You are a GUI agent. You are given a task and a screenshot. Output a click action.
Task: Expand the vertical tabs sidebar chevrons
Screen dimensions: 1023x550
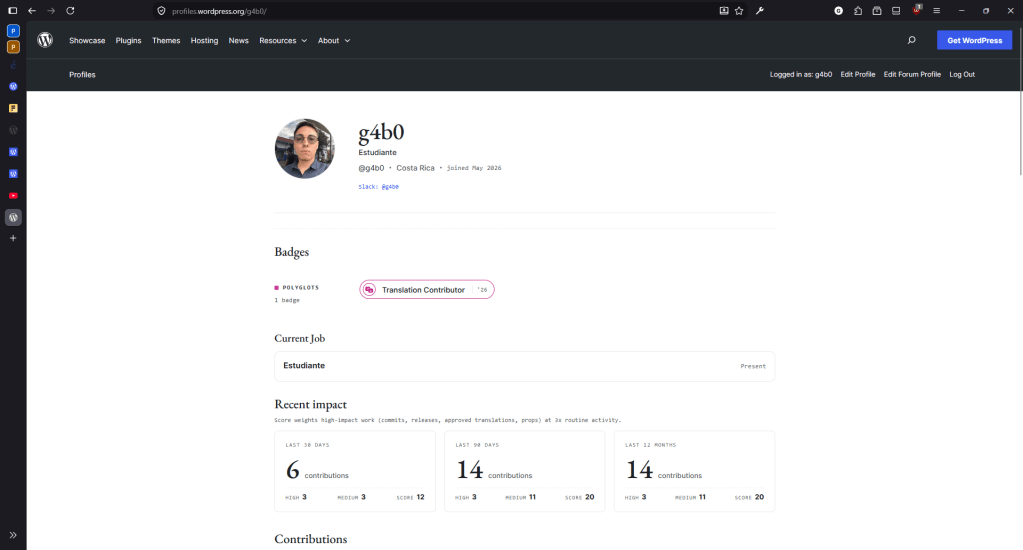point(13,535)
